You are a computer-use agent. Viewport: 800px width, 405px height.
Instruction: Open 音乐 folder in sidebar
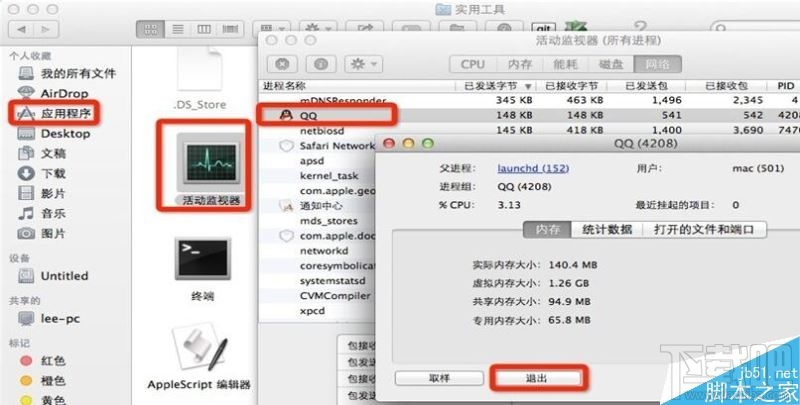point(42,213)
